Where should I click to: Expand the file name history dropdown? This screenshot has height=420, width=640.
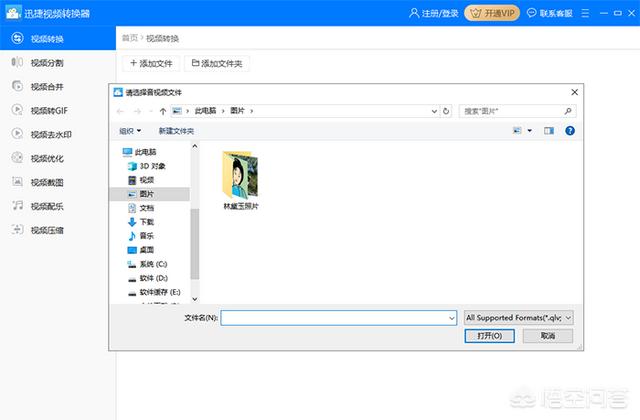(451, 317)
